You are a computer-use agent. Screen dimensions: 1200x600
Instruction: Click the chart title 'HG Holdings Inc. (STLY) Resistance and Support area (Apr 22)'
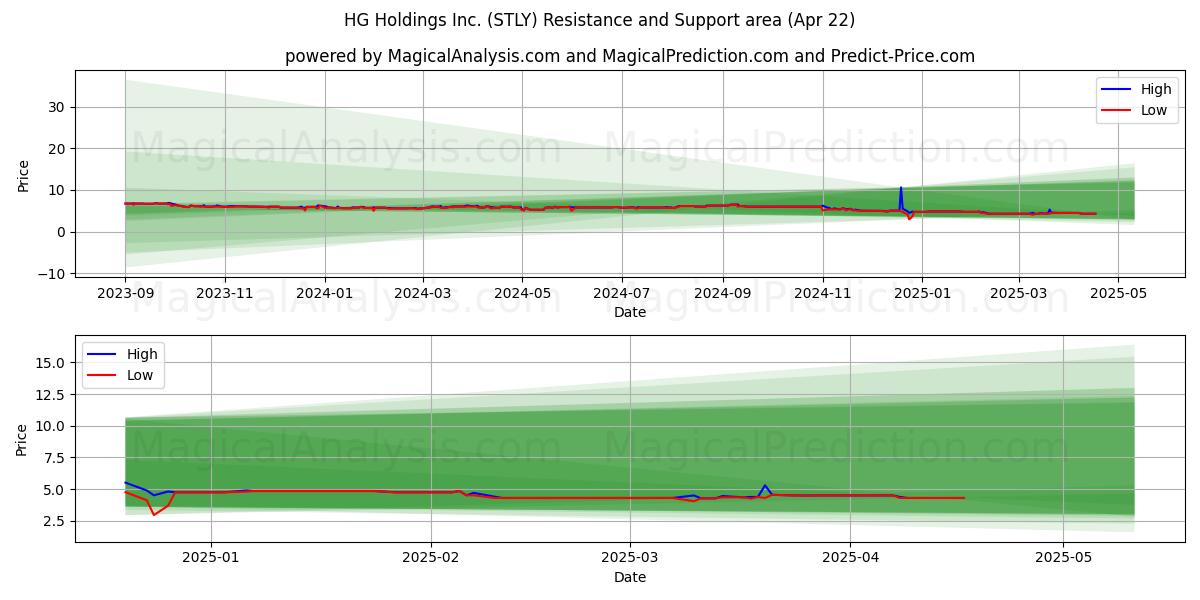click(600, 20)
